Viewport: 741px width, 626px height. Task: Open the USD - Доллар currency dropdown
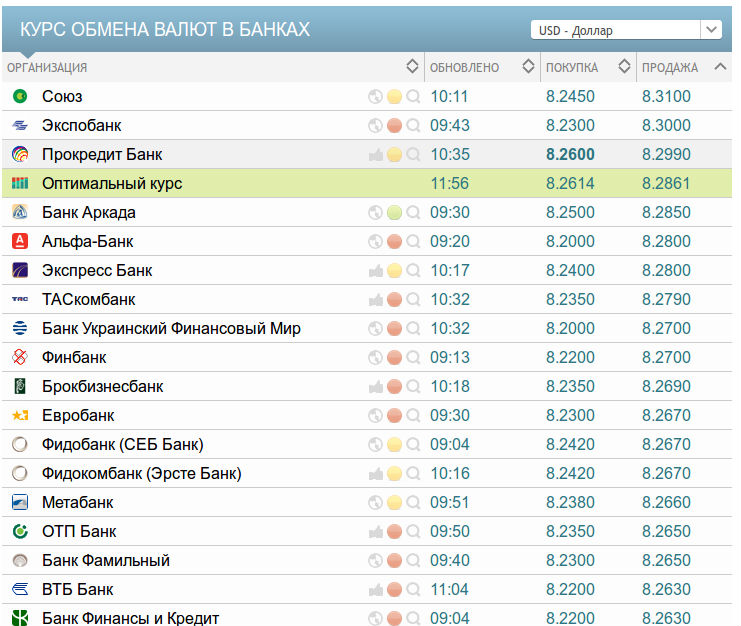click(x=626, y=30)
